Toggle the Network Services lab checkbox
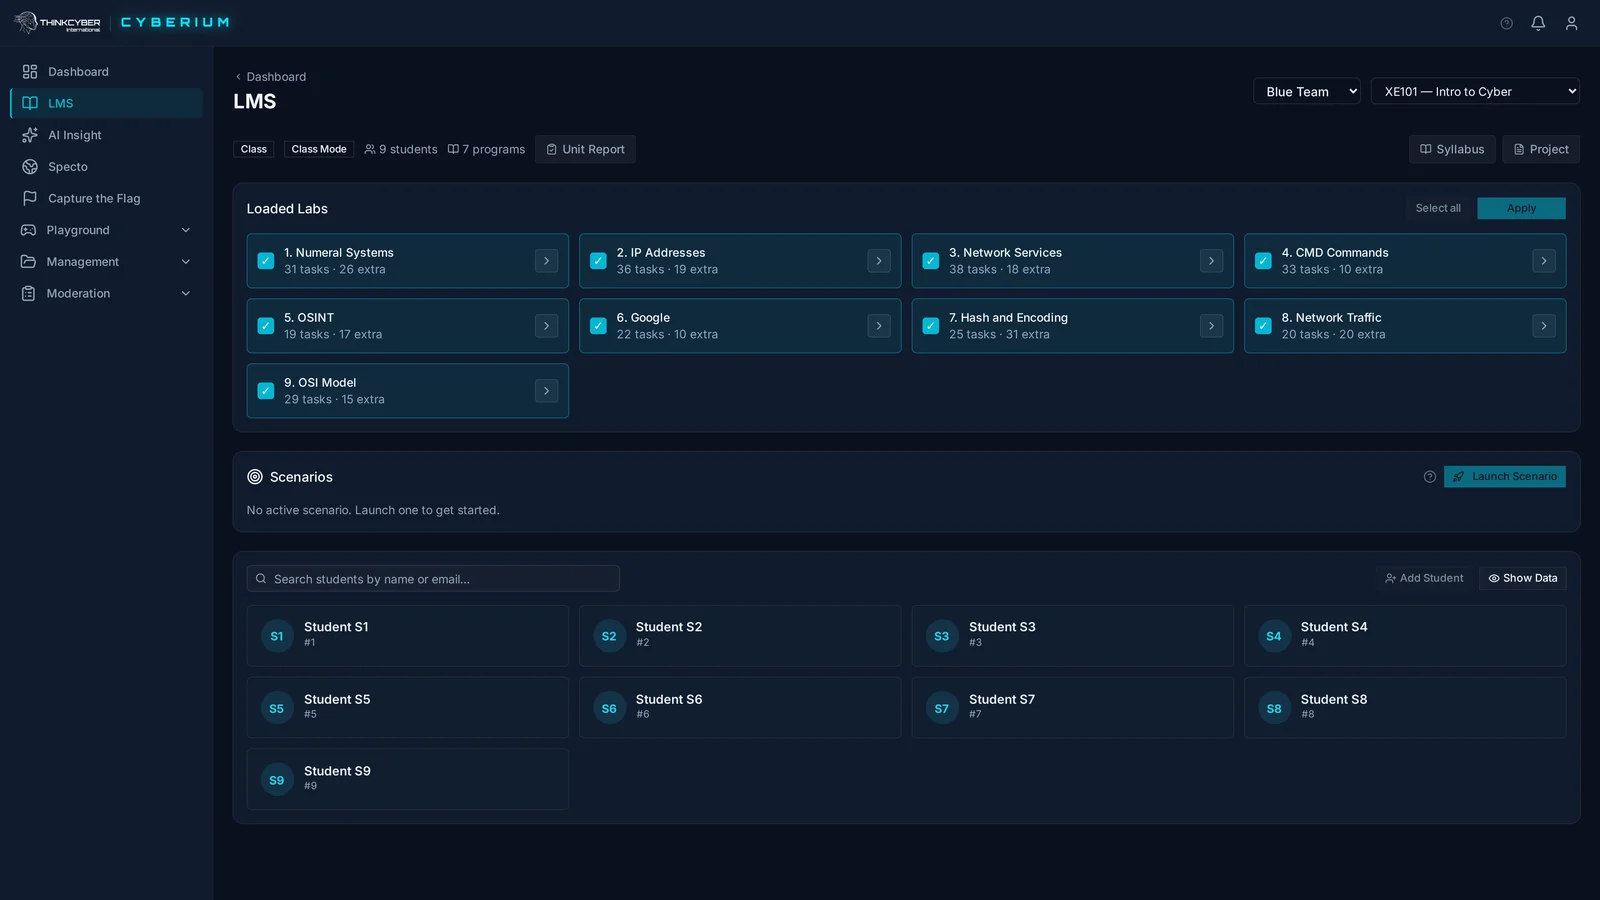The image size is (1600, 900). pyautogui.click(x=931, y=261)
